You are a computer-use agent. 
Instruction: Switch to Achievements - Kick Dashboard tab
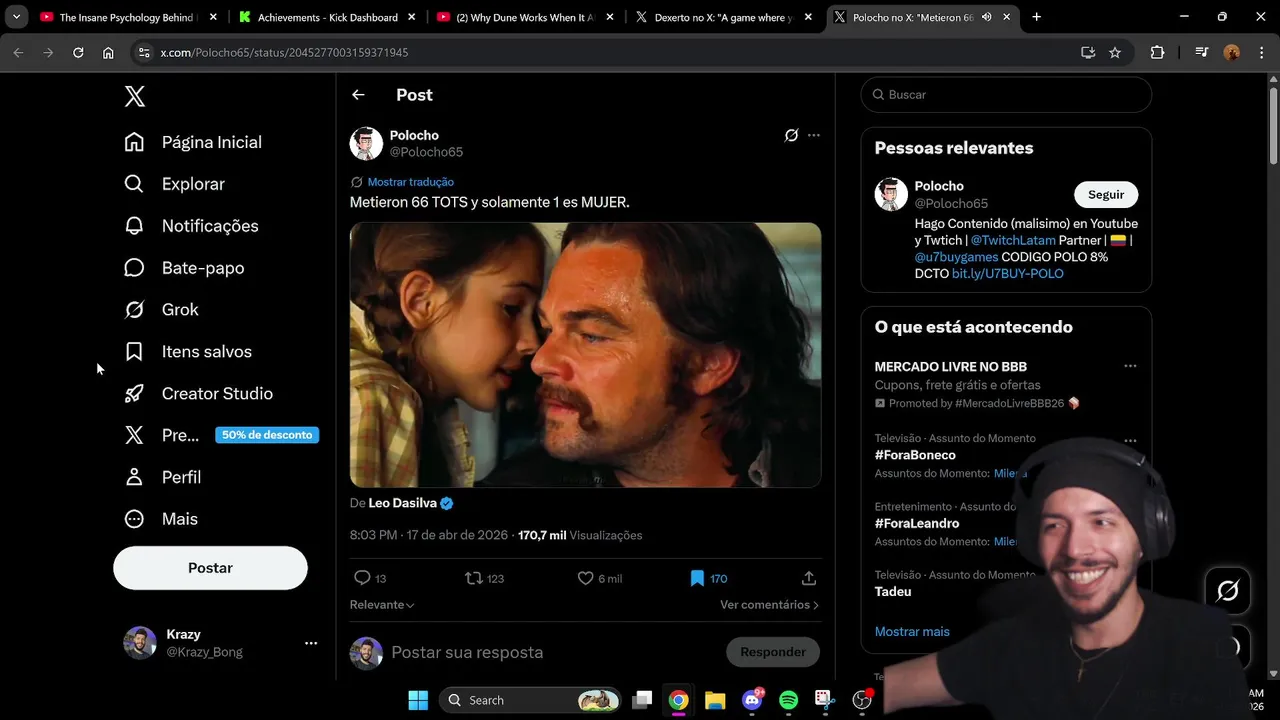pyautogui.click(x=326, y=17)
